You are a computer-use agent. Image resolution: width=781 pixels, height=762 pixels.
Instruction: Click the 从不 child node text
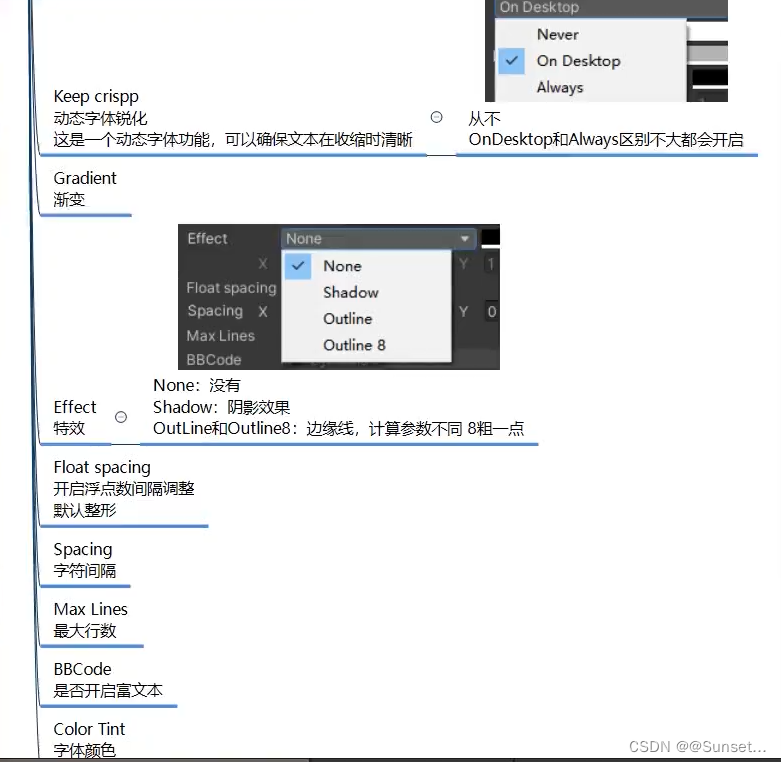[x=484, y=119]
